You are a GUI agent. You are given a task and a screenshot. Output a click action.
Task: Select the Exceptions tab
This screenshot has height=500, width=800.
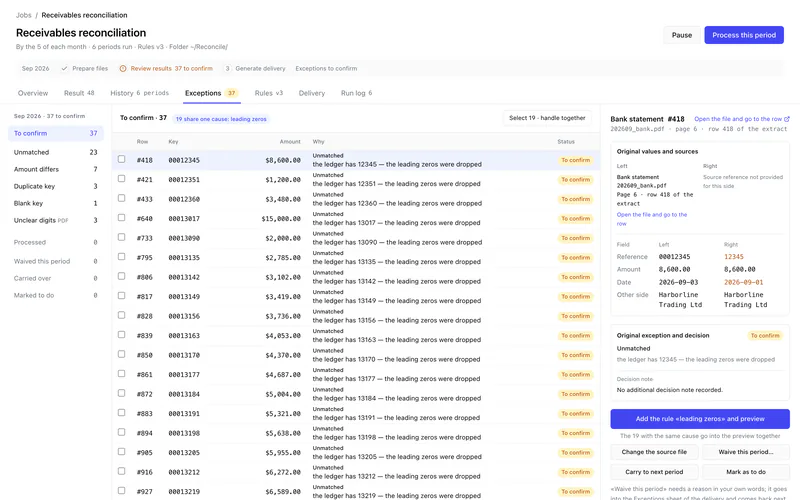pyautogui.click(x=211, y=93)
